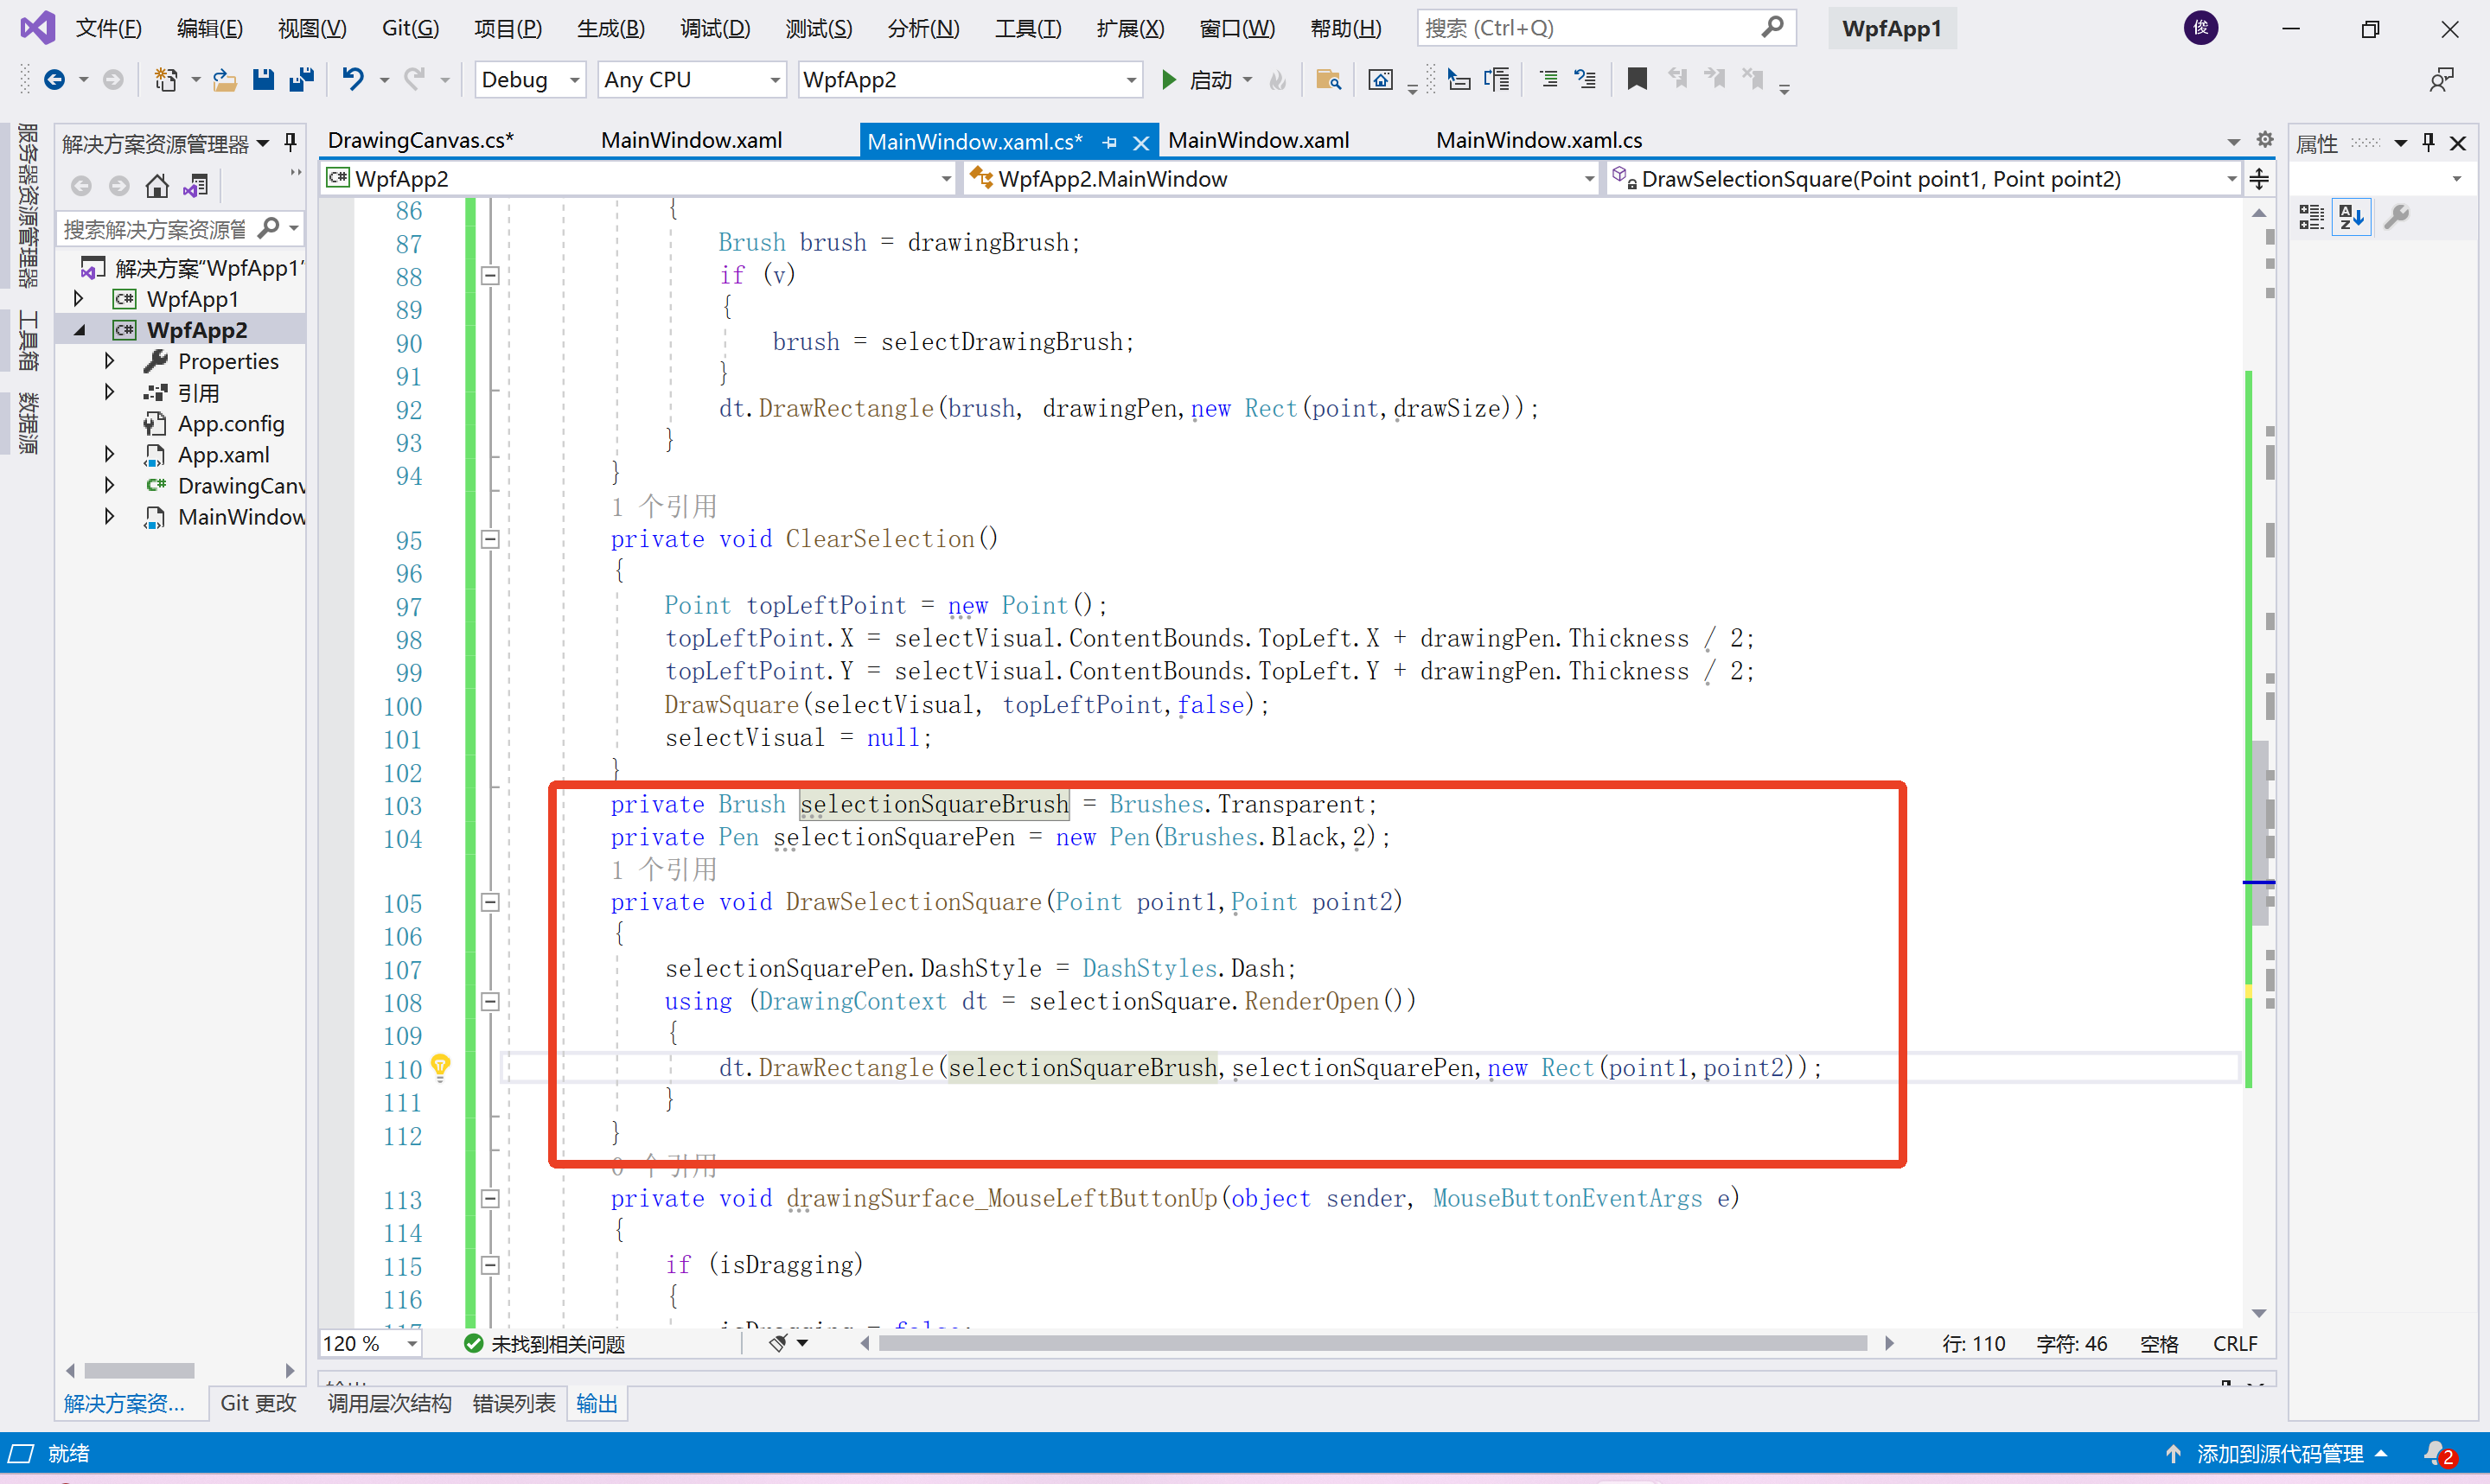Click the 搜索 (Ctrl+Q) search box
Screen dimensions: 2490x1484
pos(1590,28)
